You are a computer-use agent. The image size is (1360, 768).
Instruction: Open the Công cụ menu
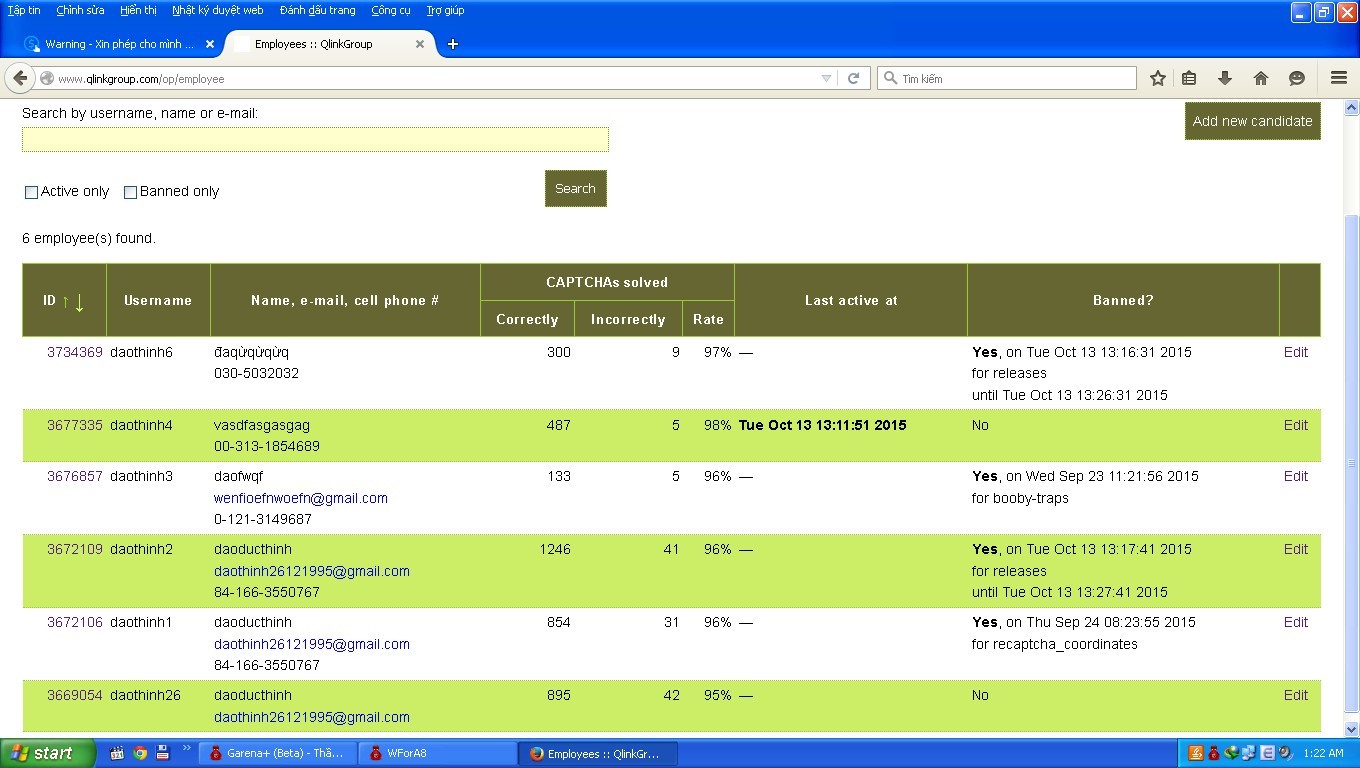[x=390, y=10]
